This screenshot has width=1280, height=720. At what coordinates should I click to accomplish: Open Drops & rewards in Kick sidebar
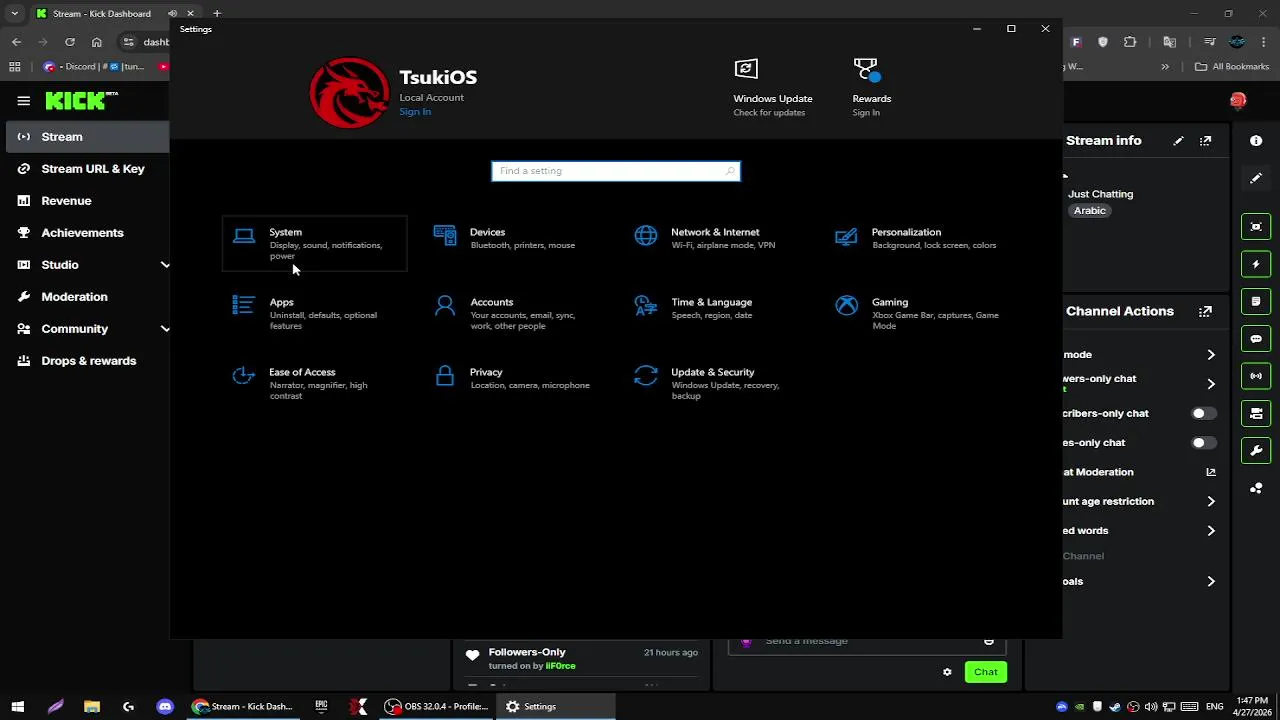[87, 361]
